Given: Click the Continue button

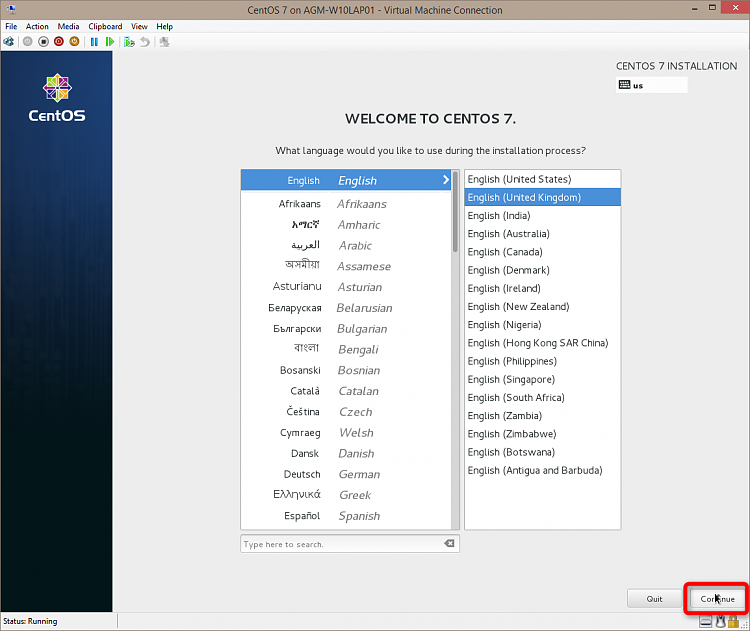Looking at the screenshot, I should (x=717, y=599).
